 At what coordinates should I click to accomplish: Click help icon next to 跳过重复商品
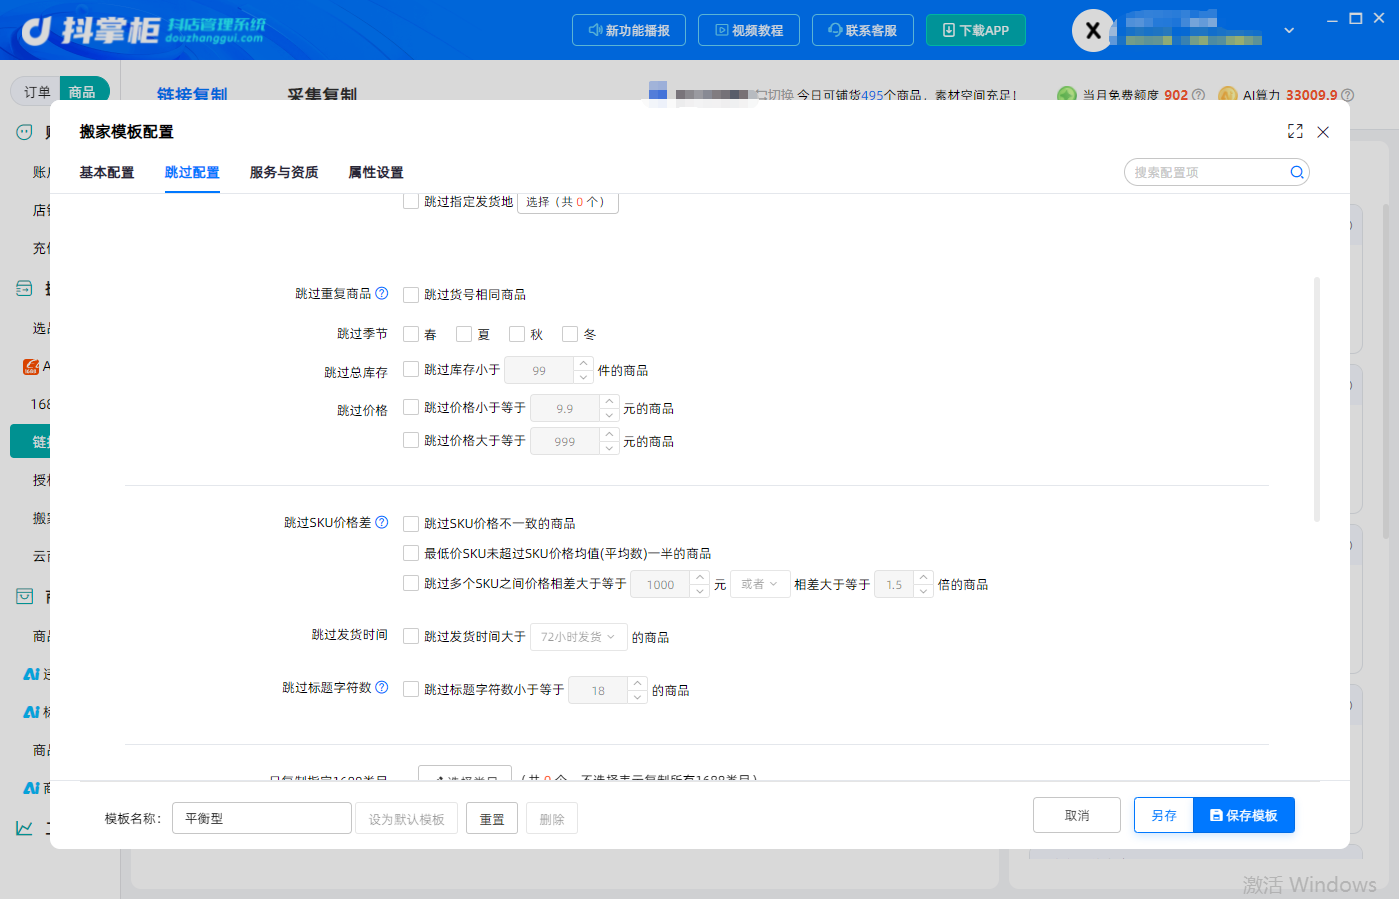(x=381, y=293)
